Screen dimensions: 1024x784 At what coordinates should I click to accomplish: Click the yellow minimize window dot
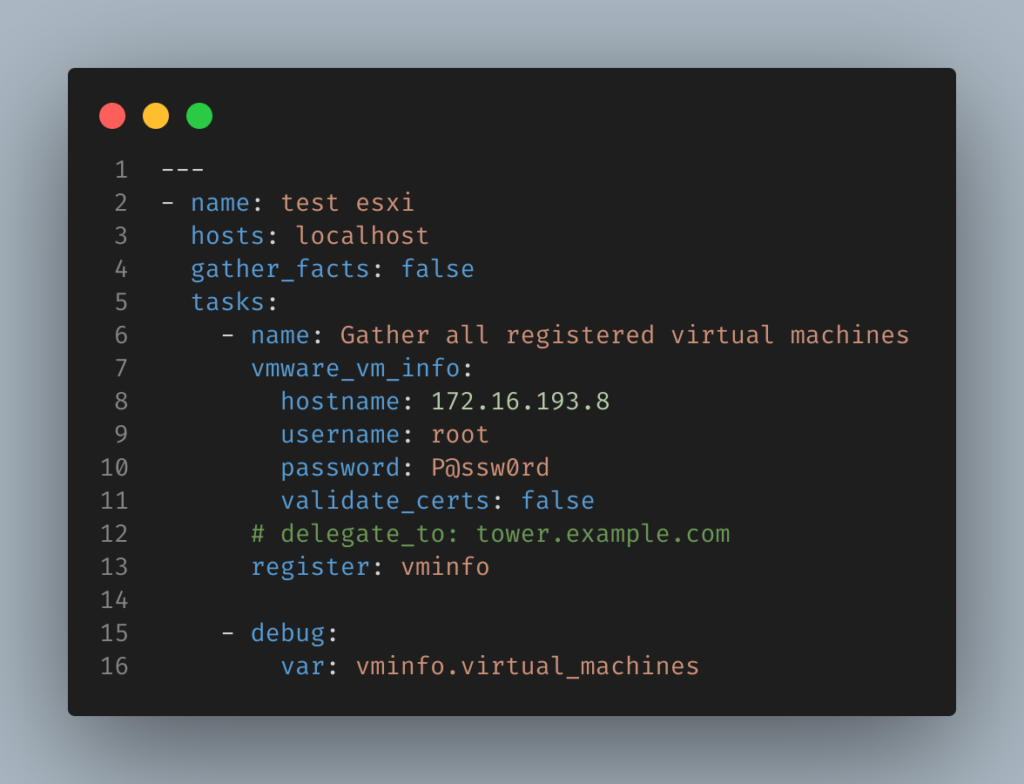click(x=156, y=116)
